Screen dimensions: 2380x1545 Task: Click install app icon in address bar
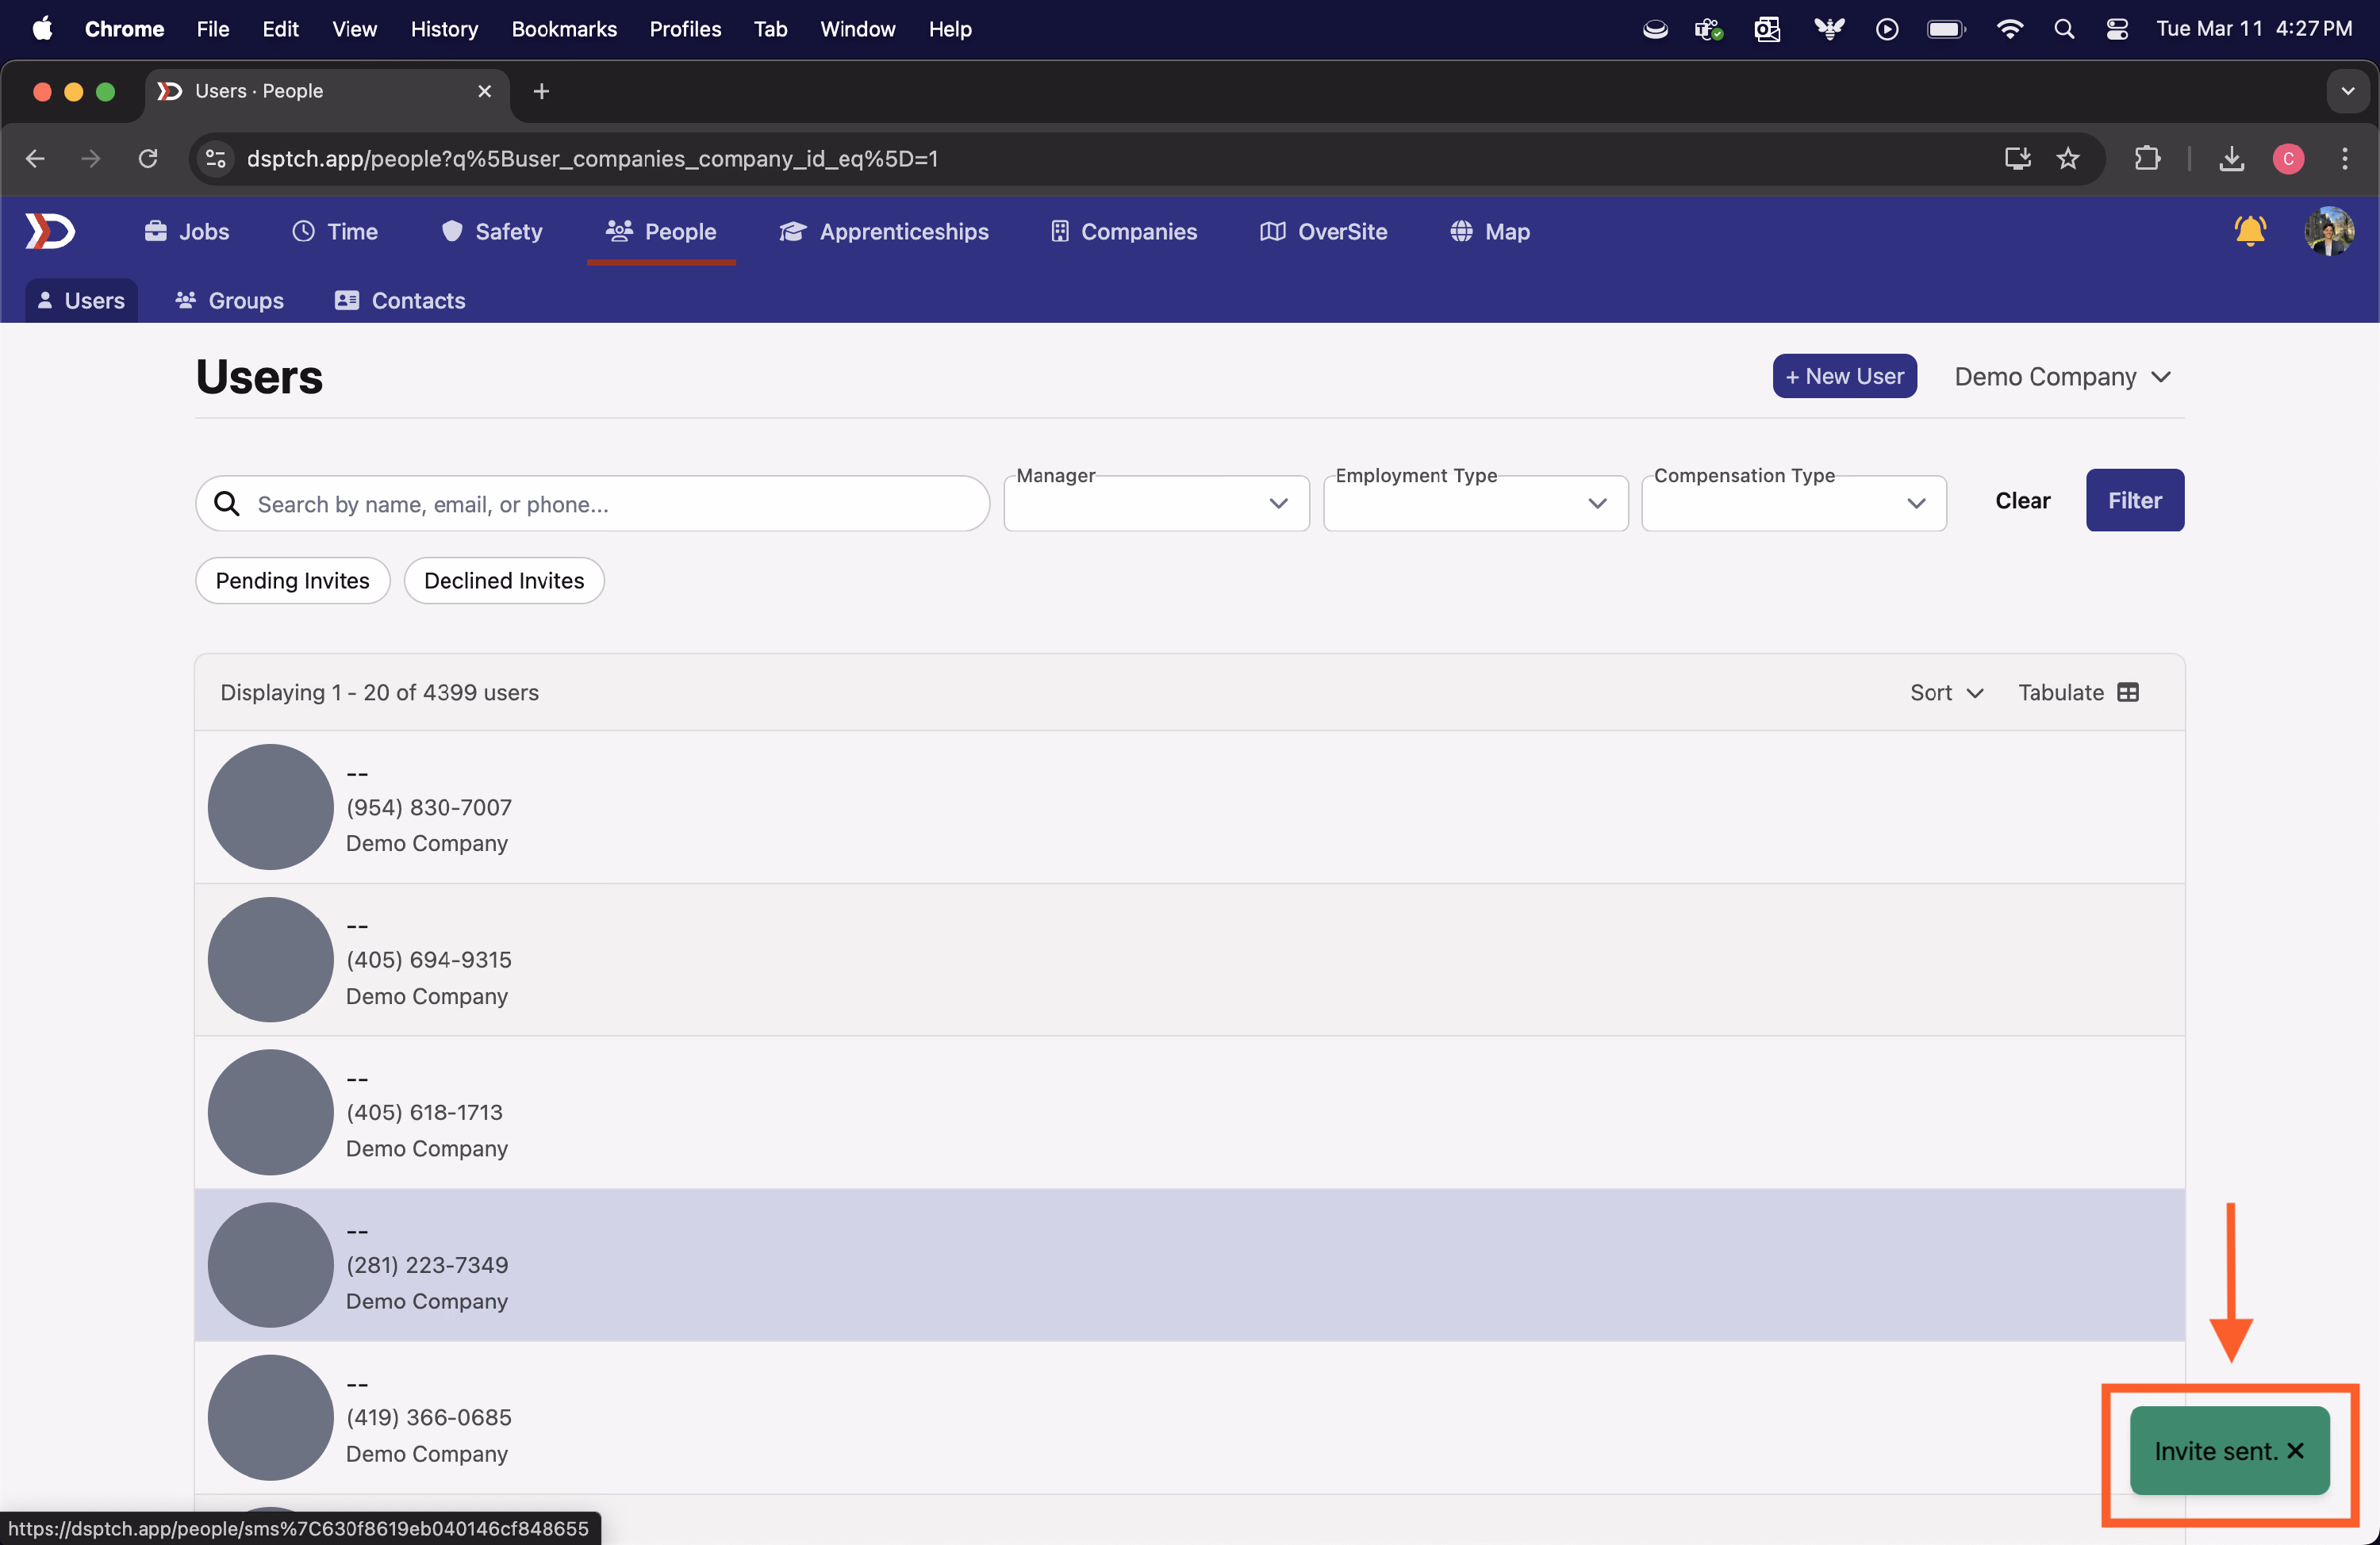2018,158
